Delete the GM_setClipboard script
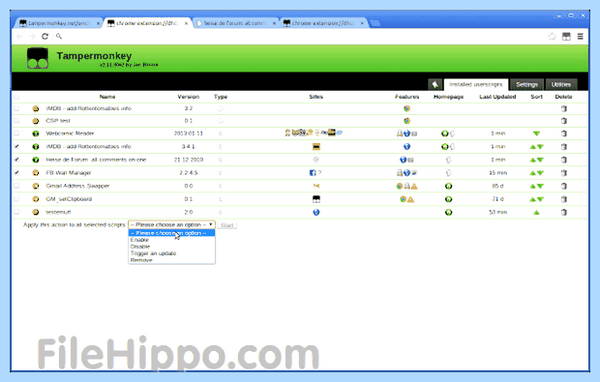Viewport: 600px width, 382px height. click(564, 199)
